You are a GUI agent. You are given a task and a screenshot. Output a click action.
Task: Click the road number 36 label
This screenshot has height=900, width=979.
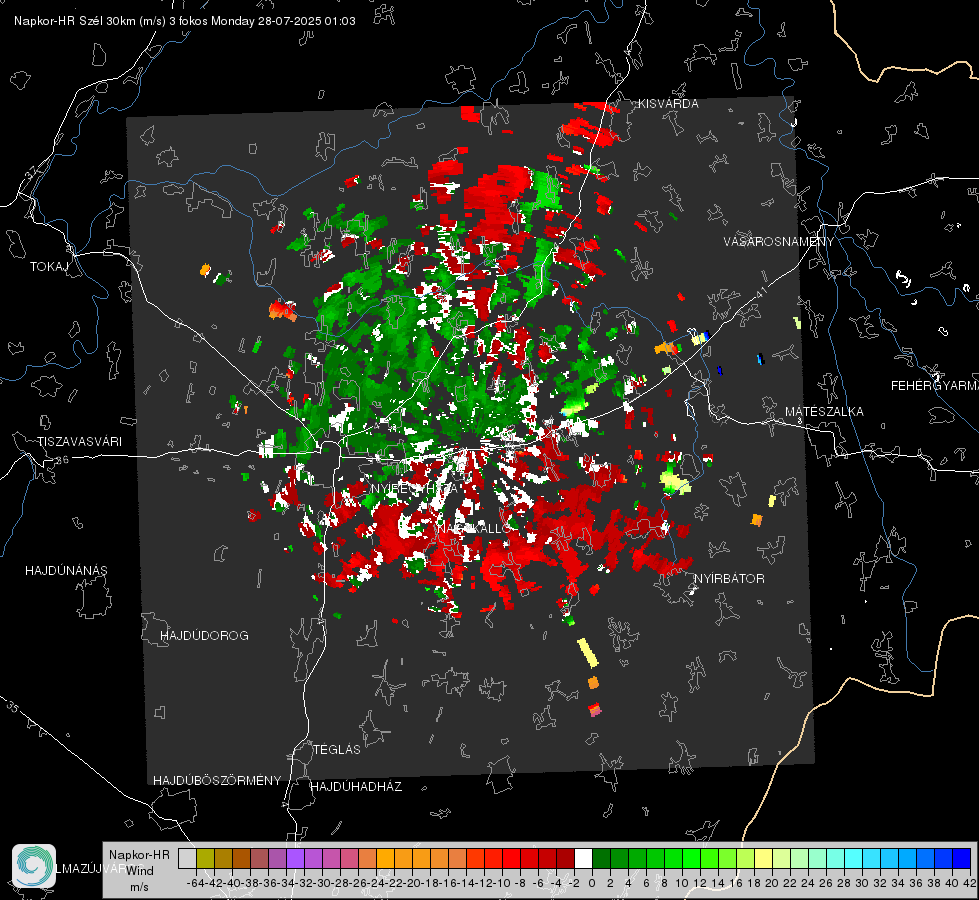click(62, 460)
